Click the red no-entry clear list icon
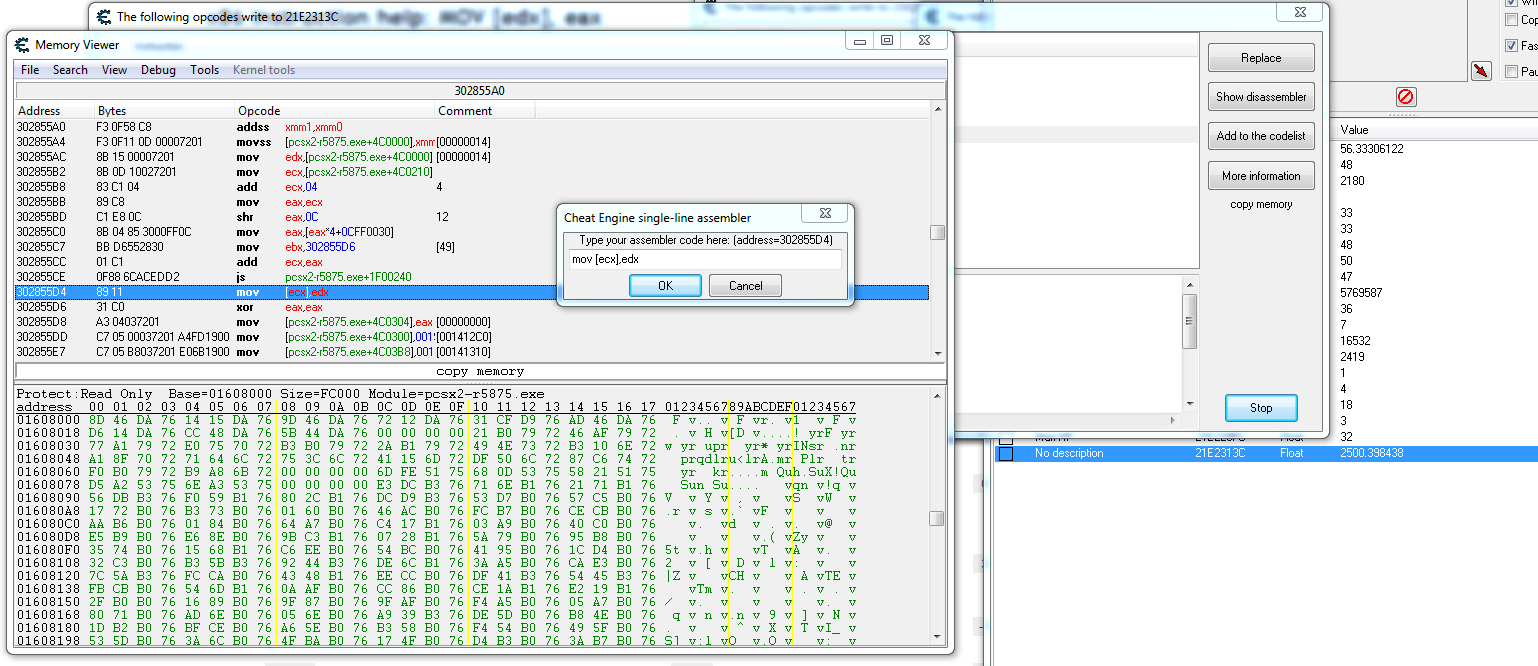This screenshot has width=1538, height=666. click(x=1405, y=97)
